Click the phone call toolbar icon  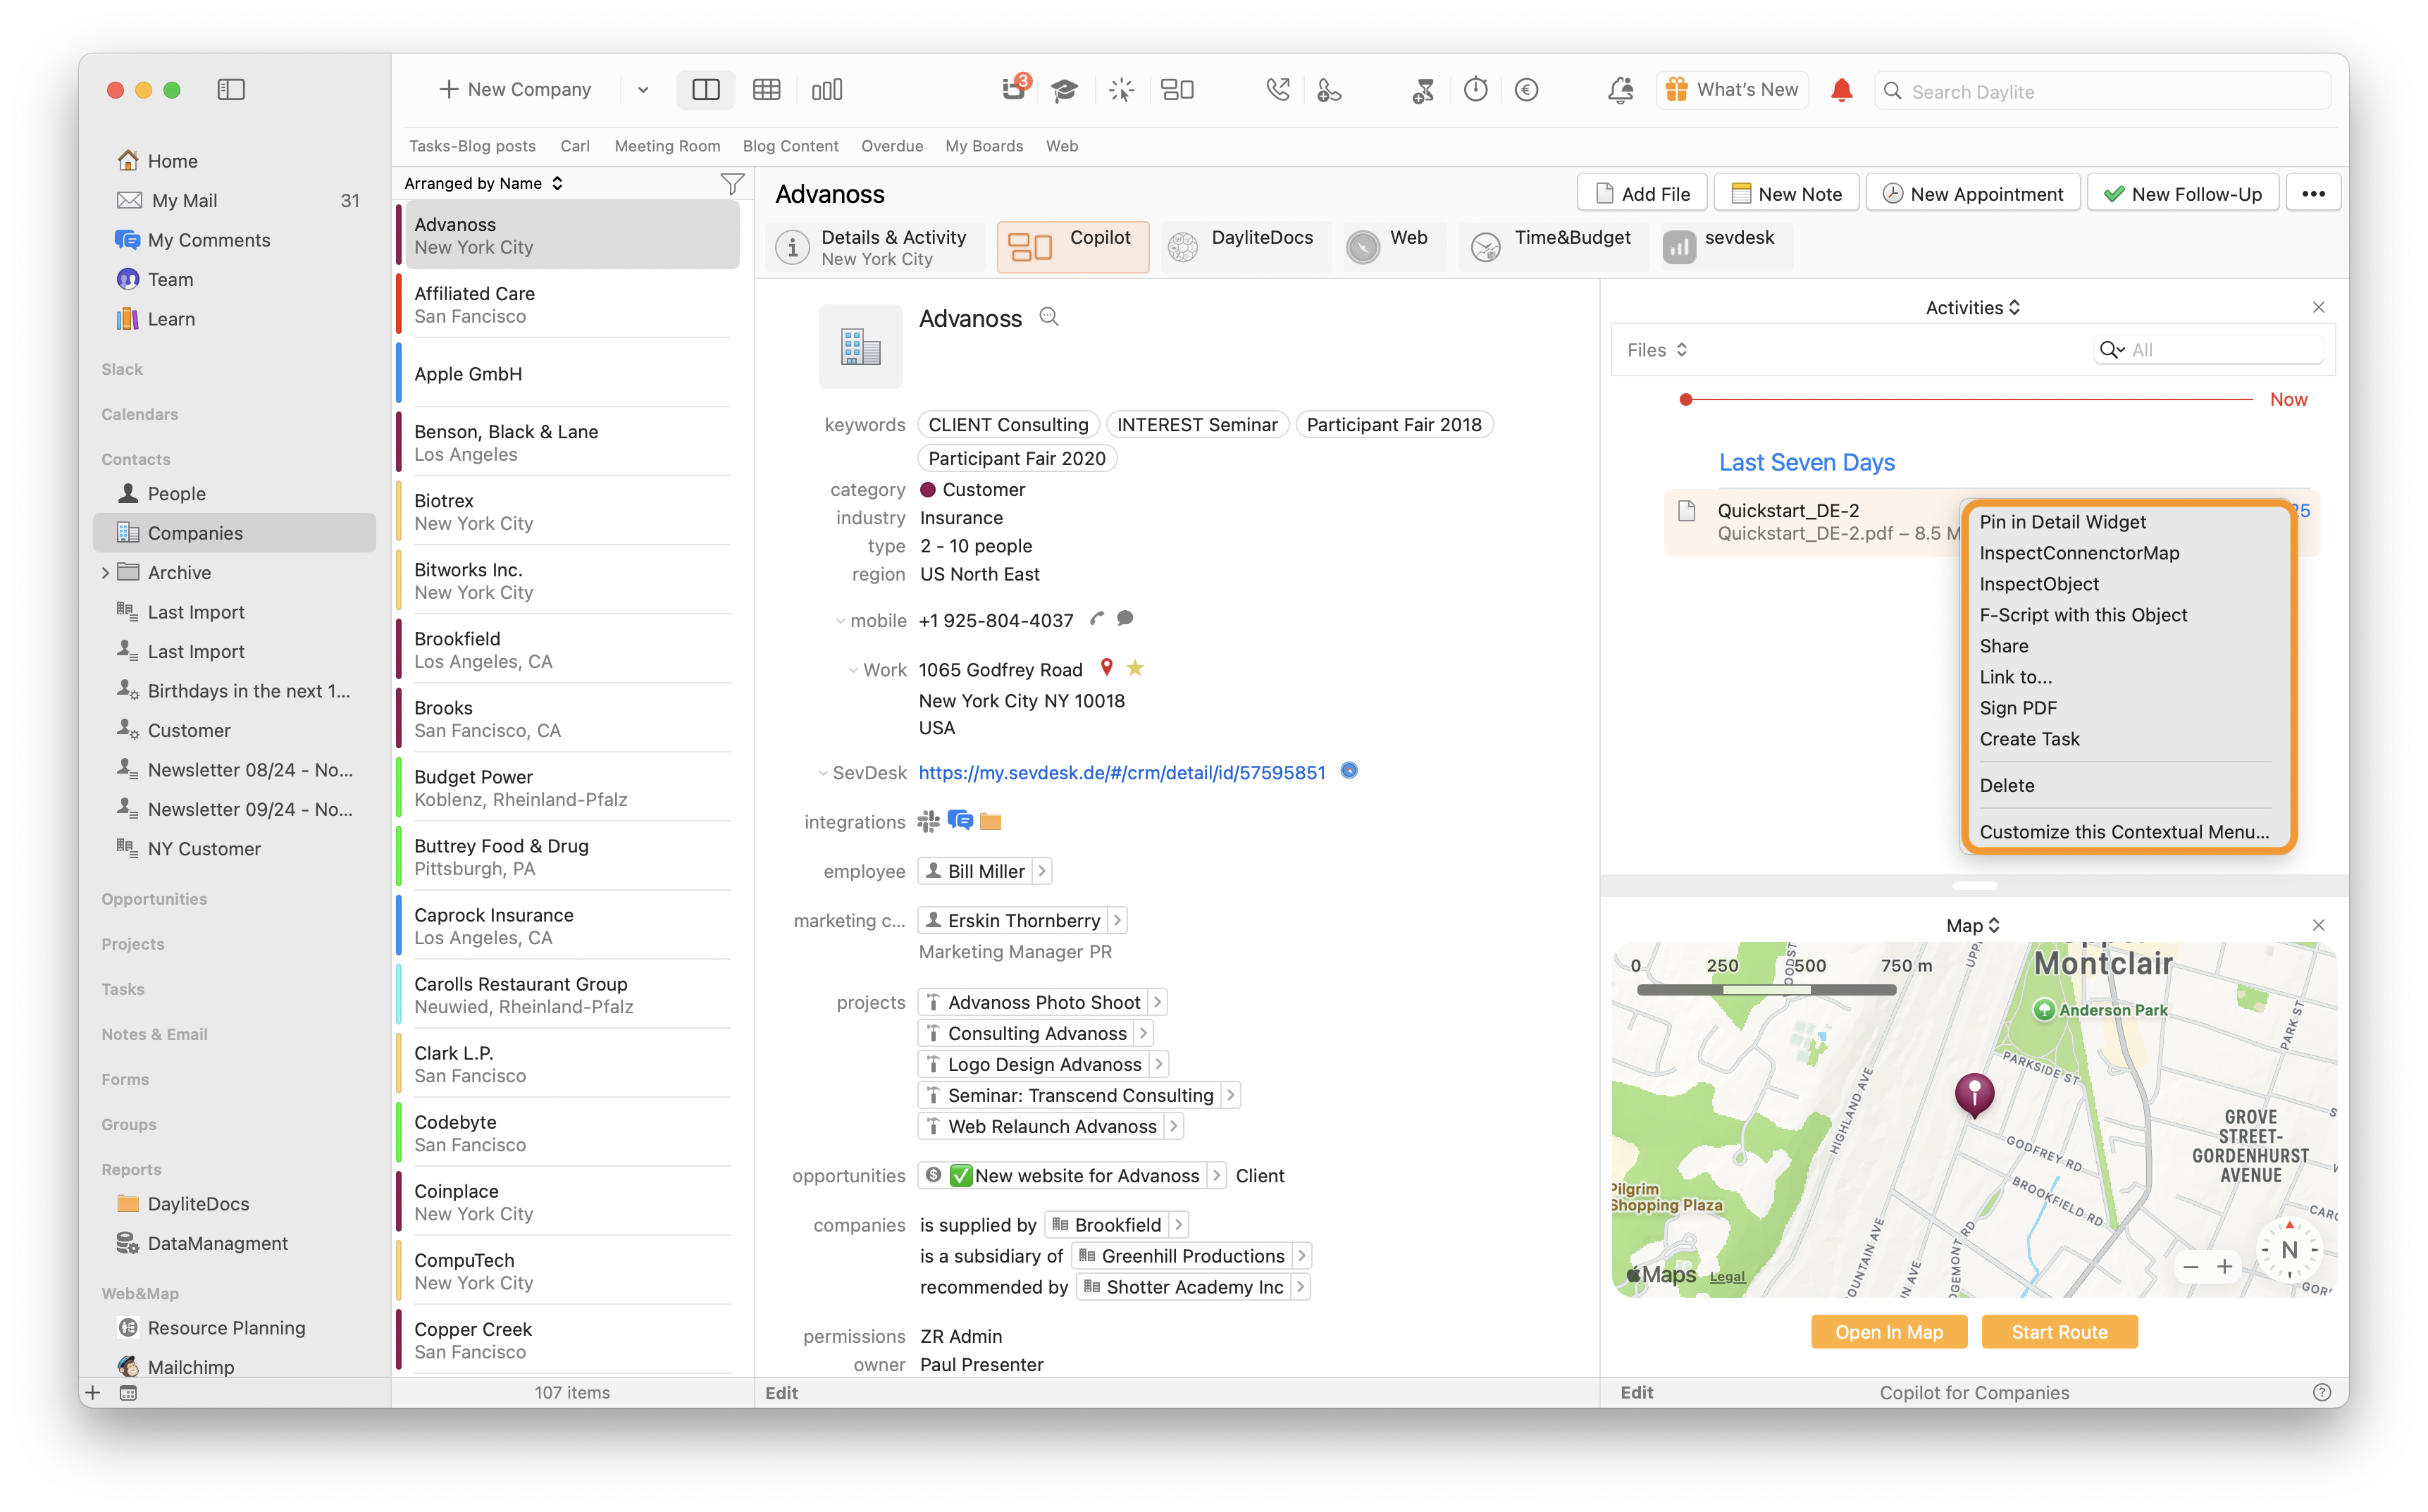pos(1278,90)
